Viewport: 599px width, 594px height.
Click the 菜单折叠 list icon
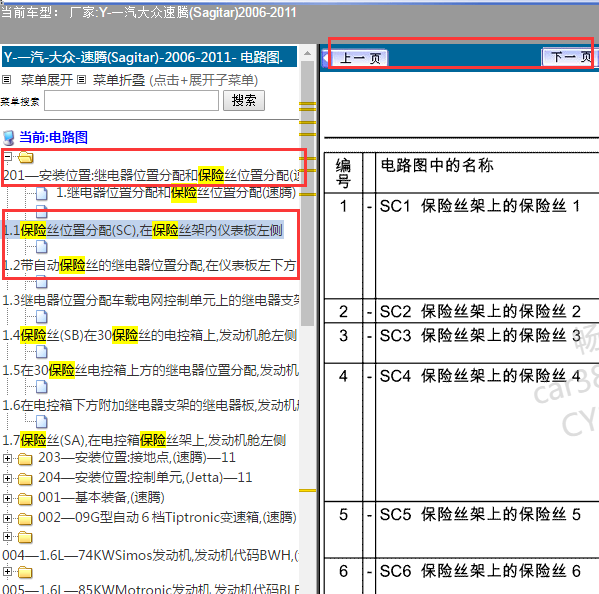click(81, 80)
